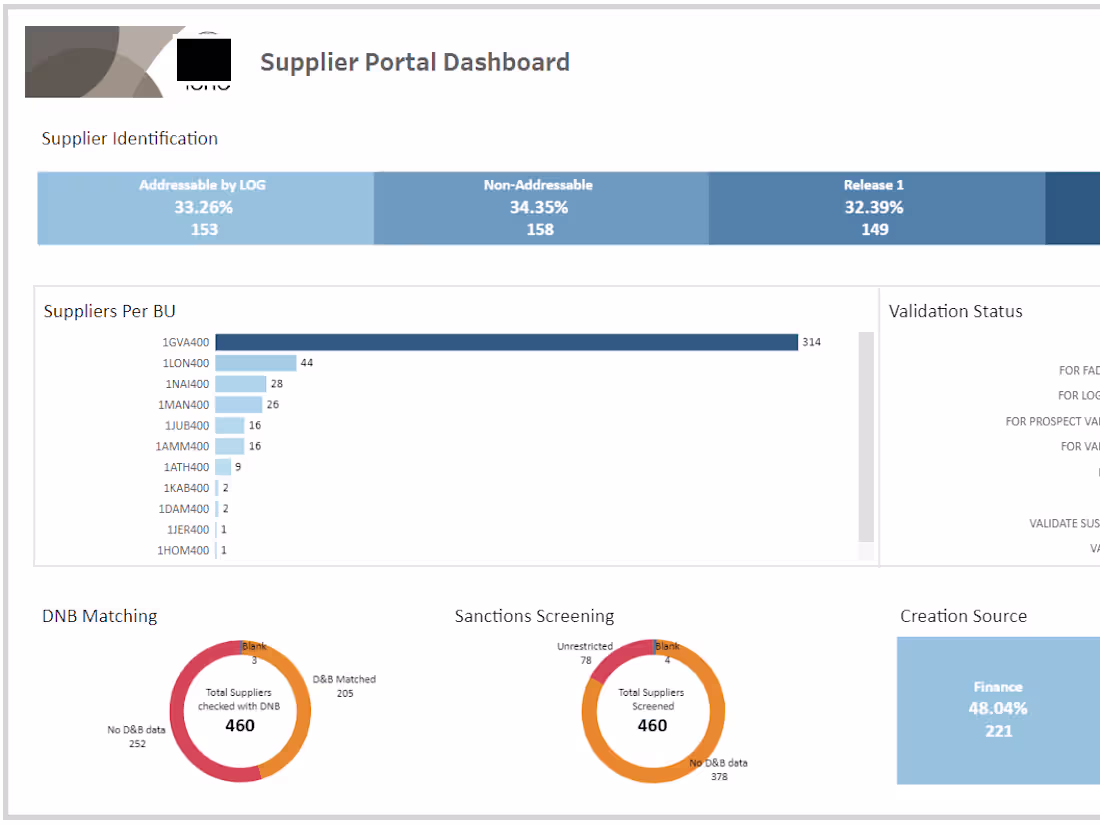Select the Addressable by LOG tile
Screen dimensions: 1100x825
[205, 208]
